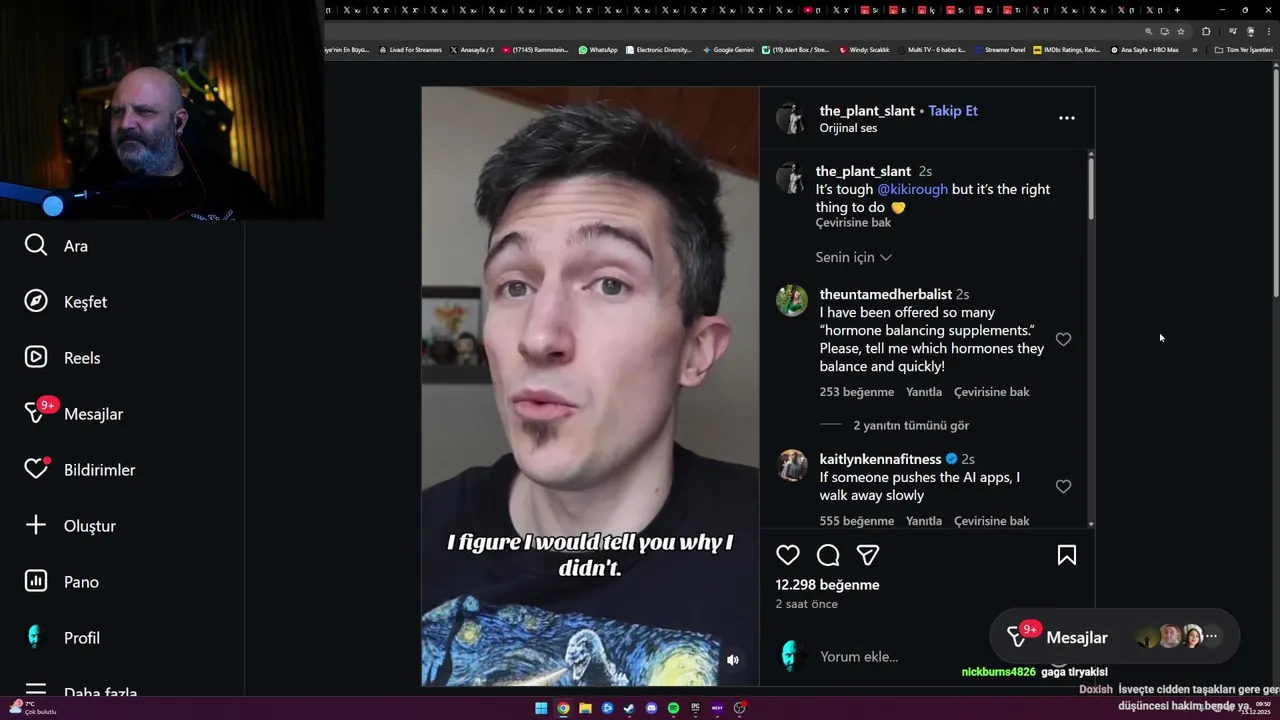
Task: Open Discord from the taskbar
Action: tap(651, 708)
